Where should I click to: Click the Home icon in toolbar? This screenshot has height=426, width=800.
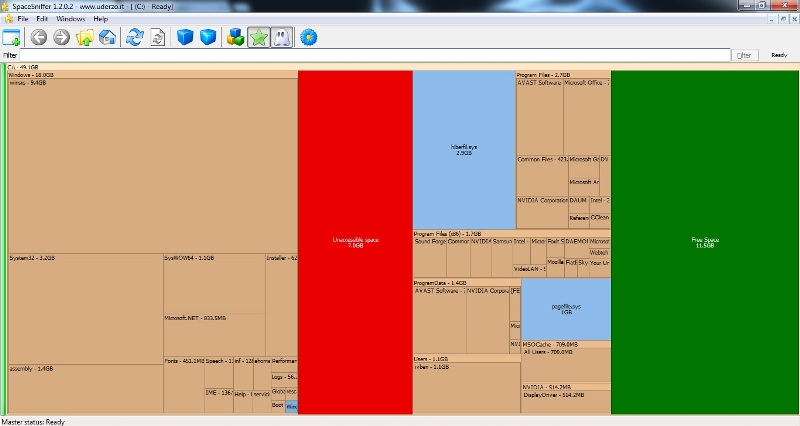[107, 38]
